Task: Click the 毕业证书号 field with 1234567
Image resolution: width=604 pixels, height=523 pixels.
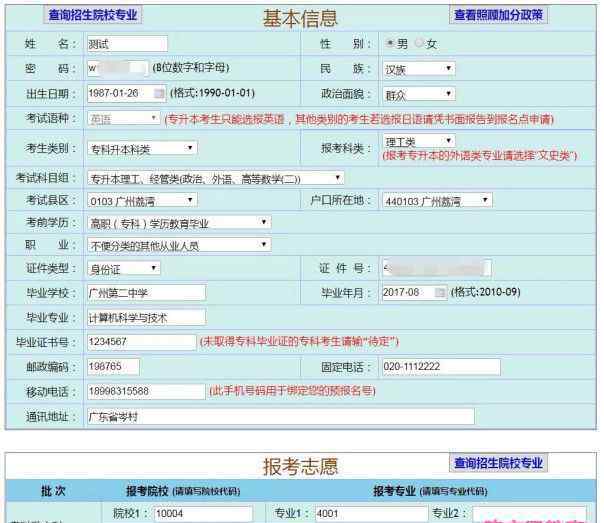Action: point(142,342)
